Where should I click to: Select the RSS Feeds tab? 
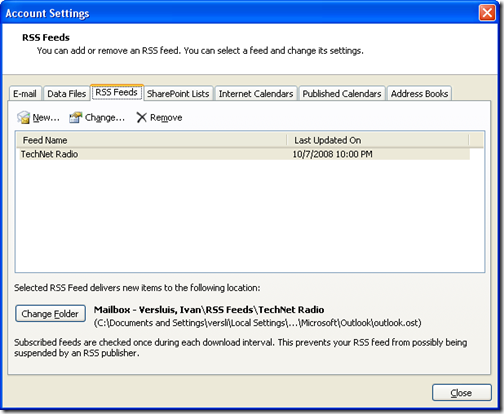[x=117, y=92]
